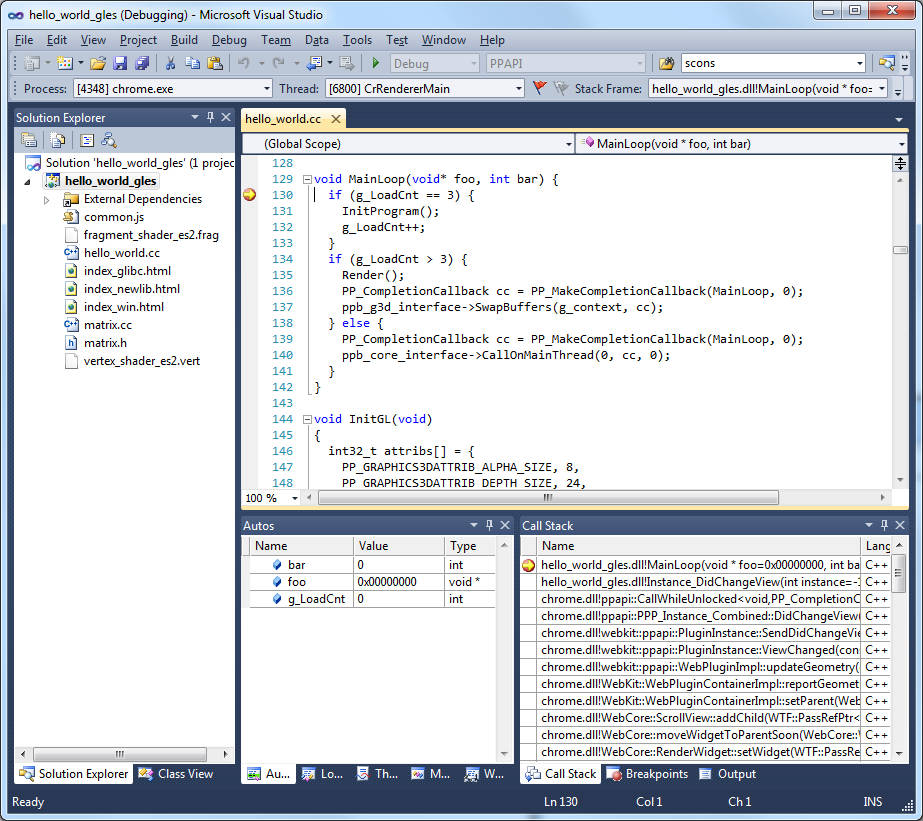The width and height of the screenshot is (923, 821).
Task: Select the g_LoadCnt row in Autos
Action: [x=373, y=599]
